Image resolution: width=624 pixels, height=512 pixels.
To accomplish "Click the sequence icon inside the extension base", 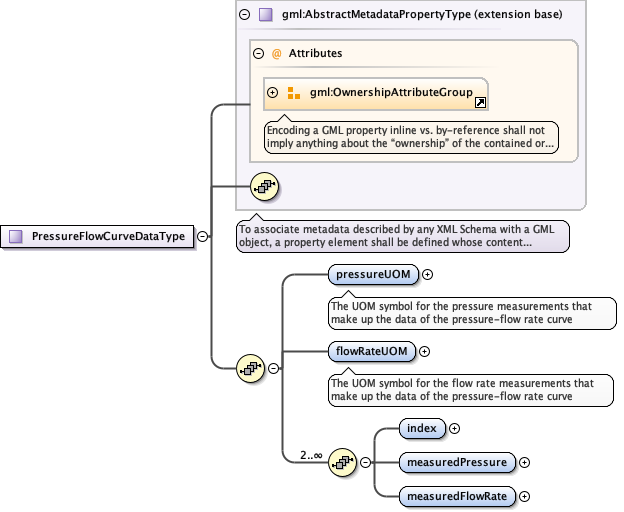I will point(264,186).
